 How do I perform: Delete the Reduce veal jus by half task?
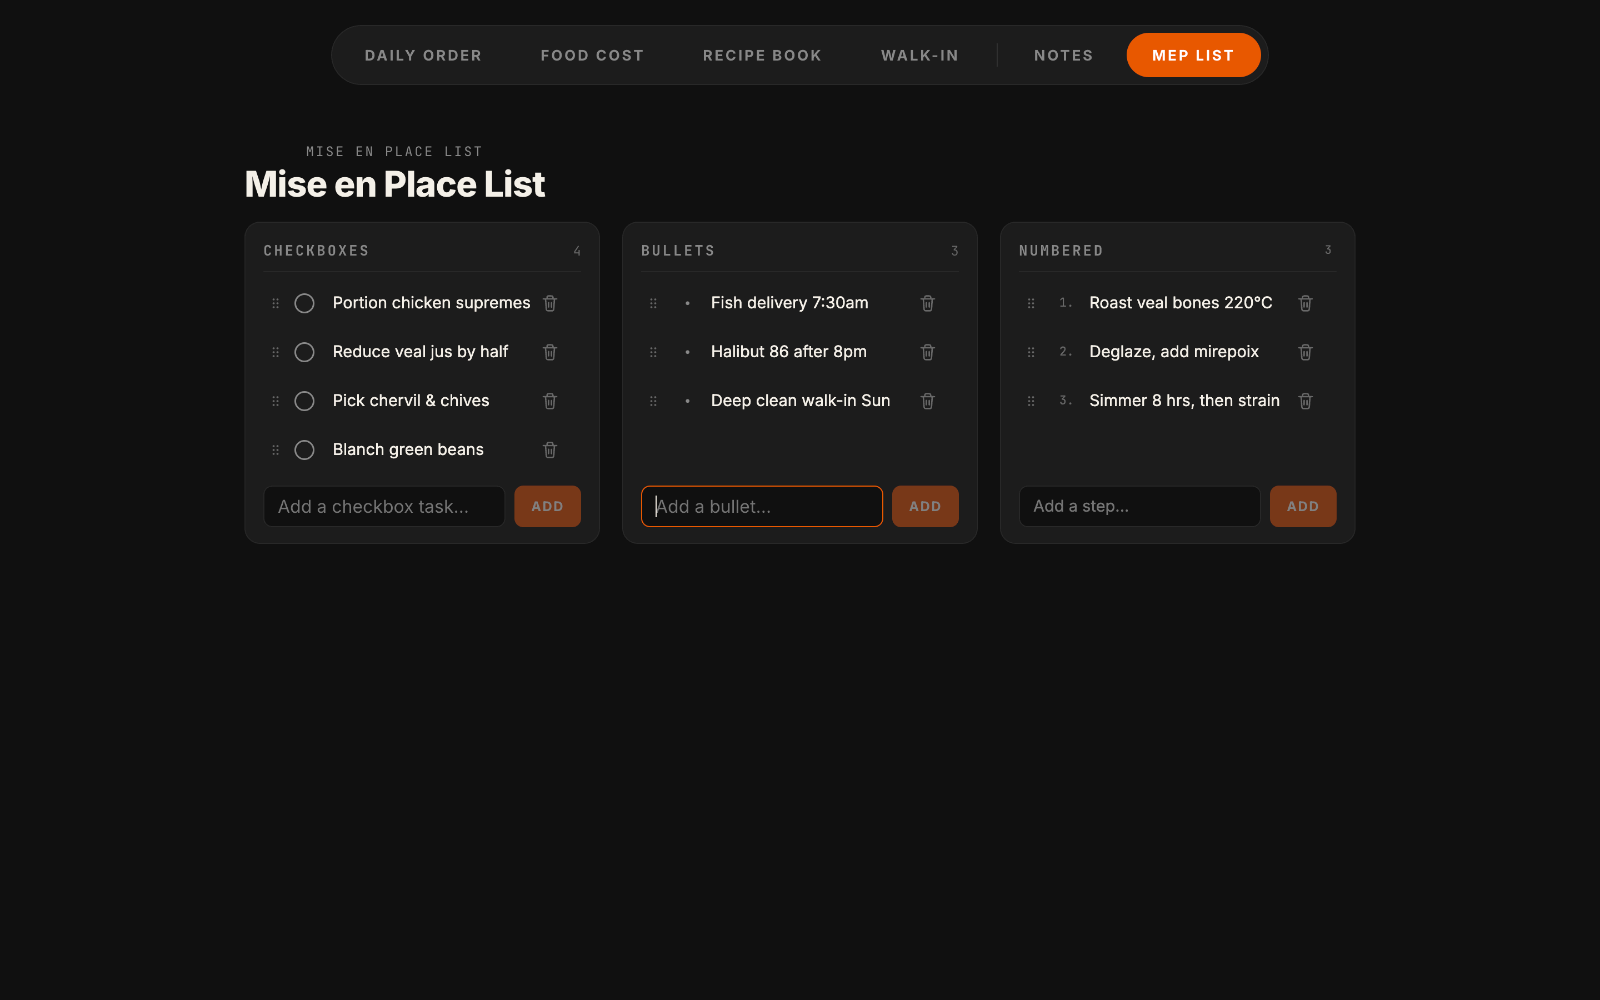tap(550, 352)
